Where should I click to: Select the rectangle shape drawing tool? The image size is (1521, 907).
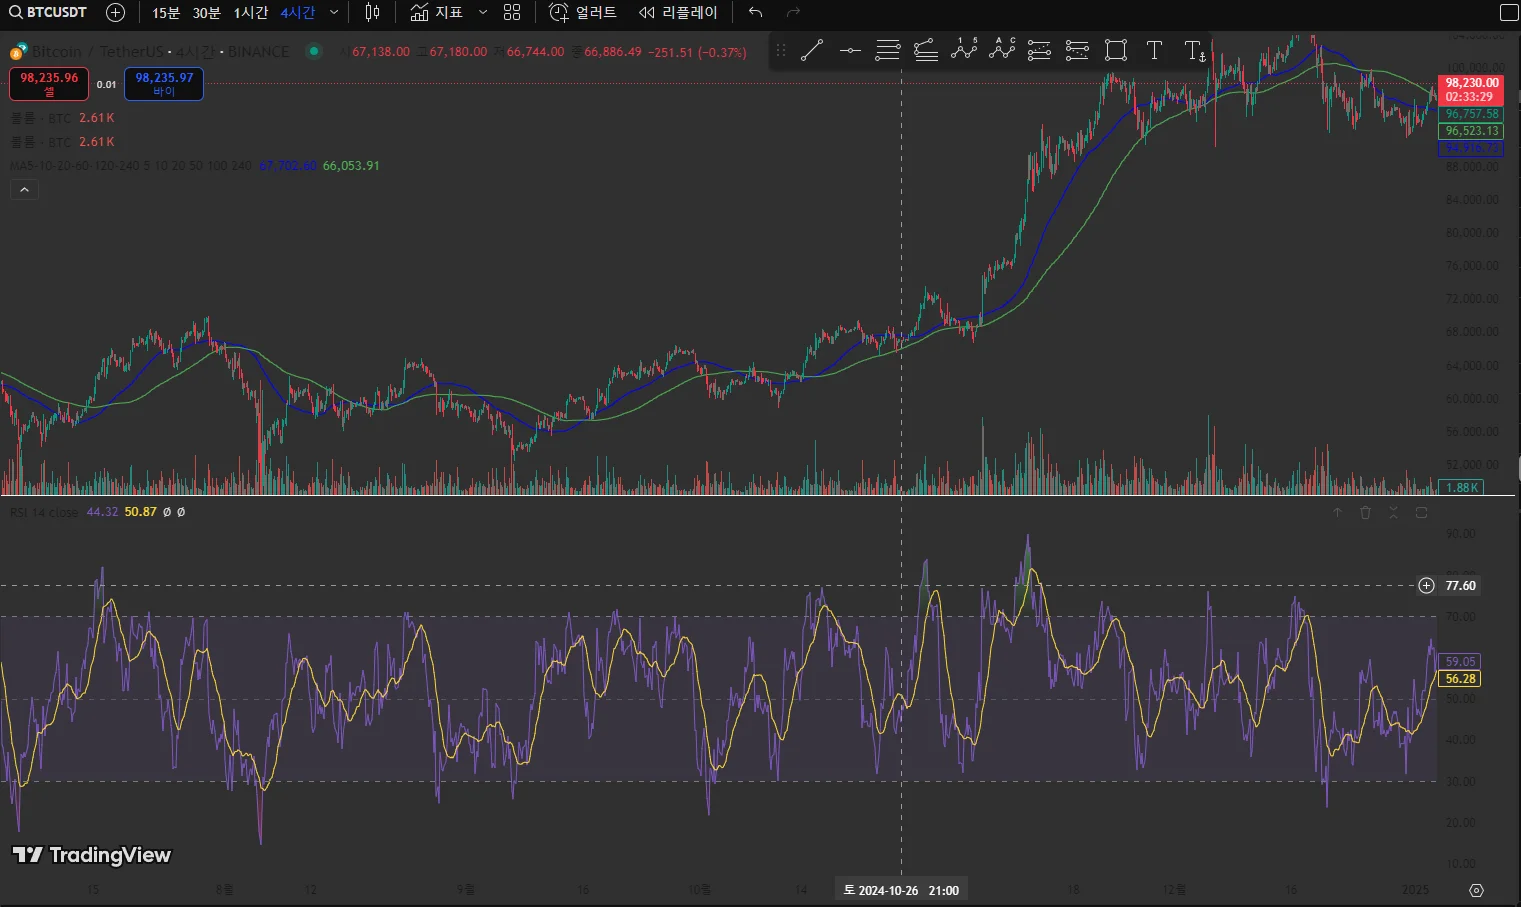[1116, 50]
